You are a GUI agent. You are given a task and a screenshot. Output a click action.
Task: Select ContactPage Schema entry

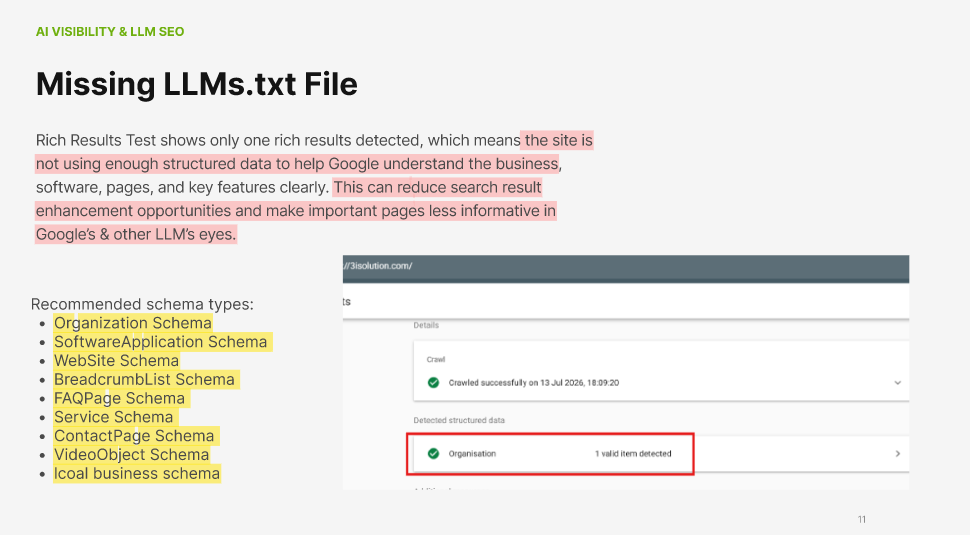134,436
